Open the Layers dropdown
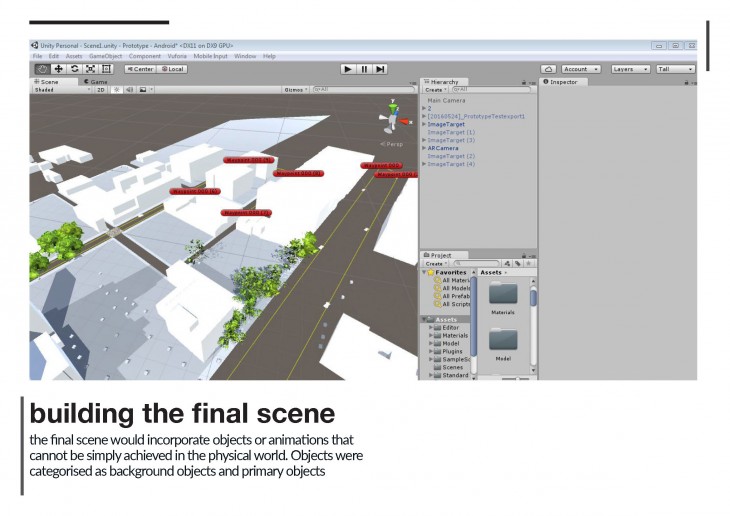Viewport: 730px width, 516px height. point(629,69)
